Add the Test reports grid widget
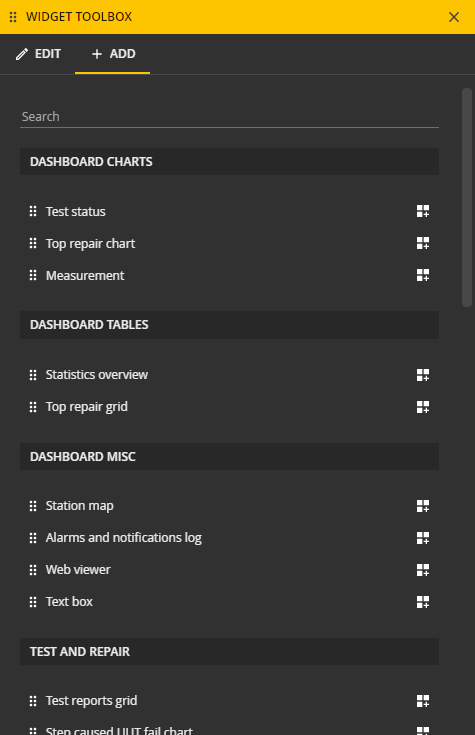 tap(422, 701)
